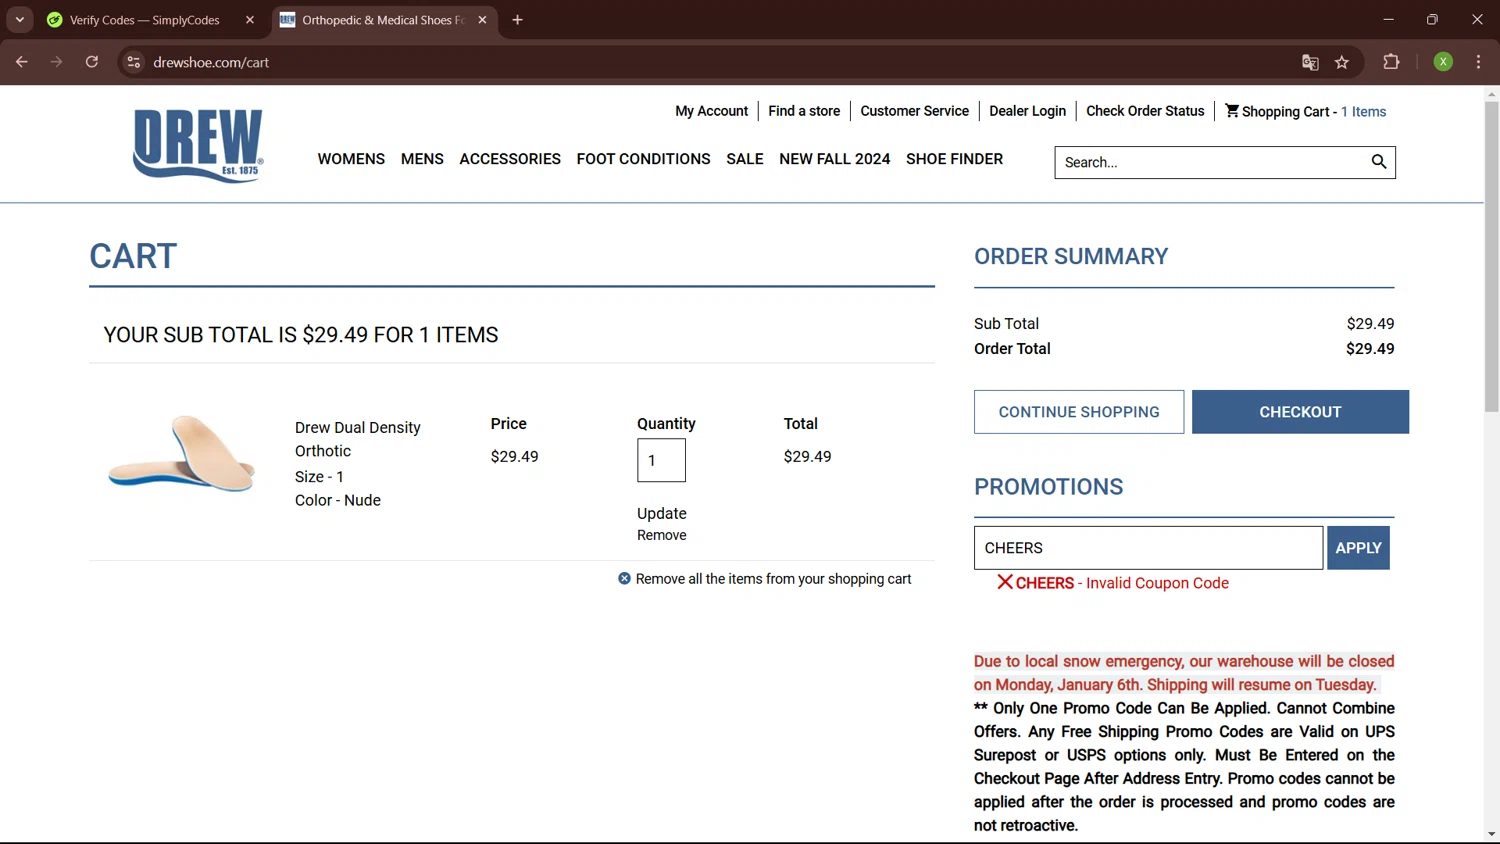Click the CHECKOUT button

click(x=1300, y=412)
